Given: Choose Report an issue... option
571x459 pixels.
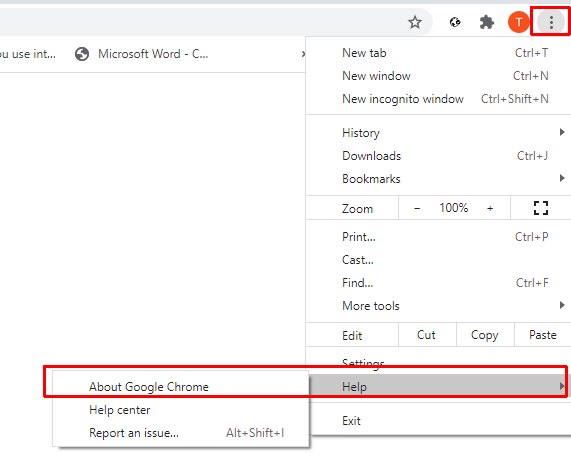Looking at the screenshot, I should point(181,433).
